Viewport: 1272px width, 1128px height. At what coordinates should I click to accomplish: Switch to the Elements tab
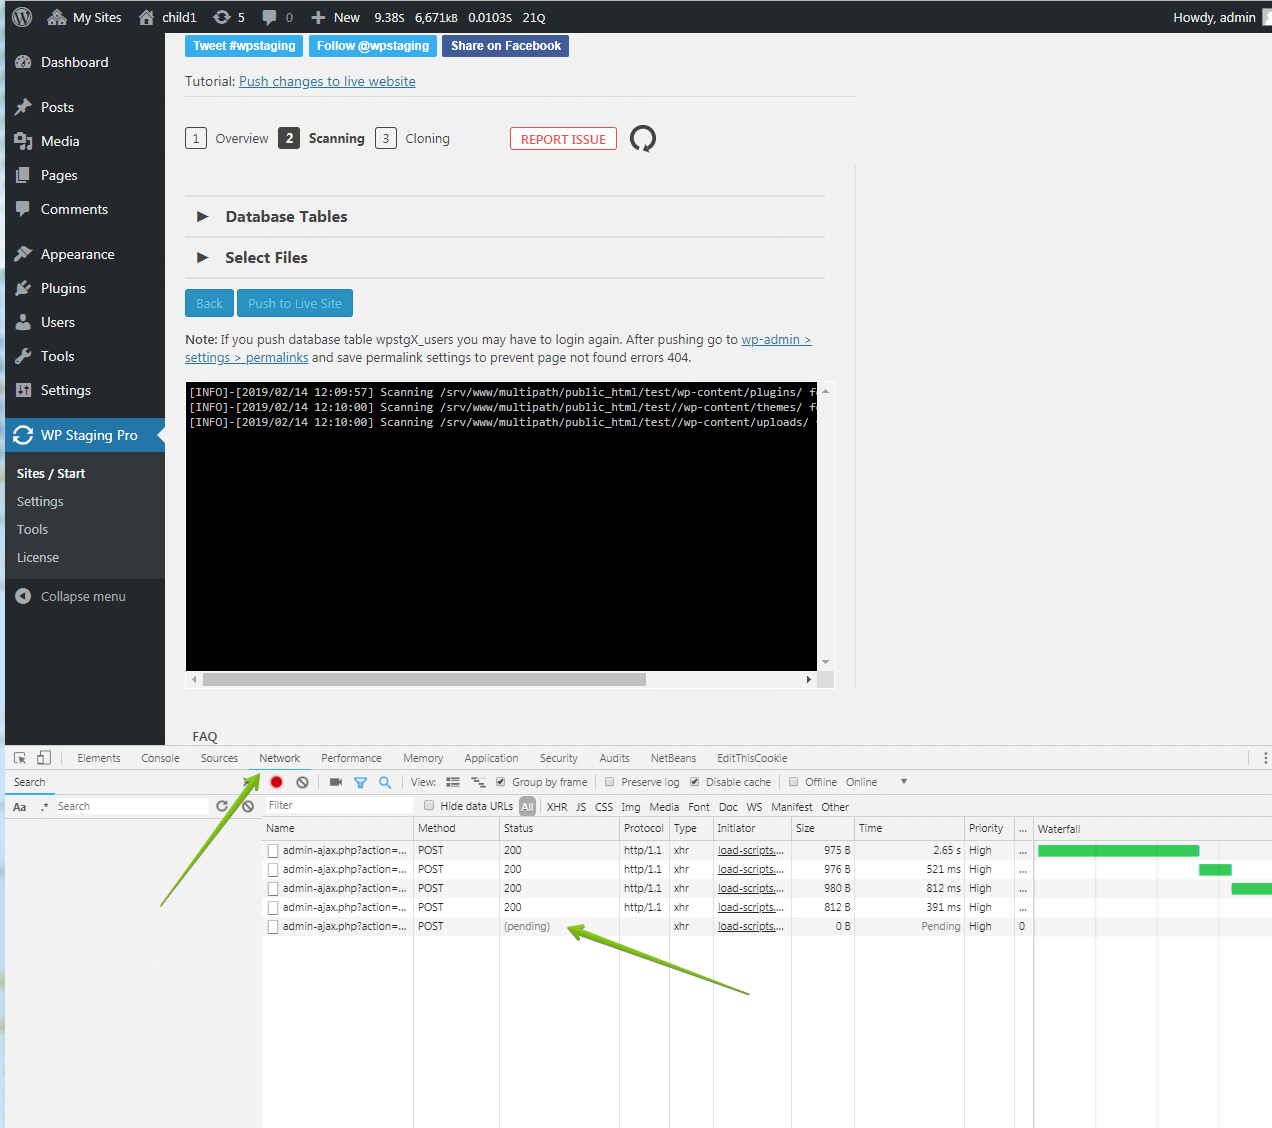[98, 758]
